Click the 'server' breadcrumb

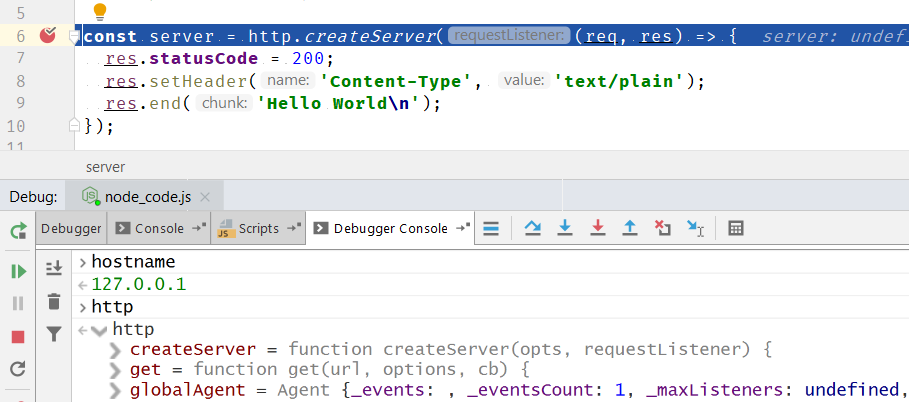click(x=106, y=168)
